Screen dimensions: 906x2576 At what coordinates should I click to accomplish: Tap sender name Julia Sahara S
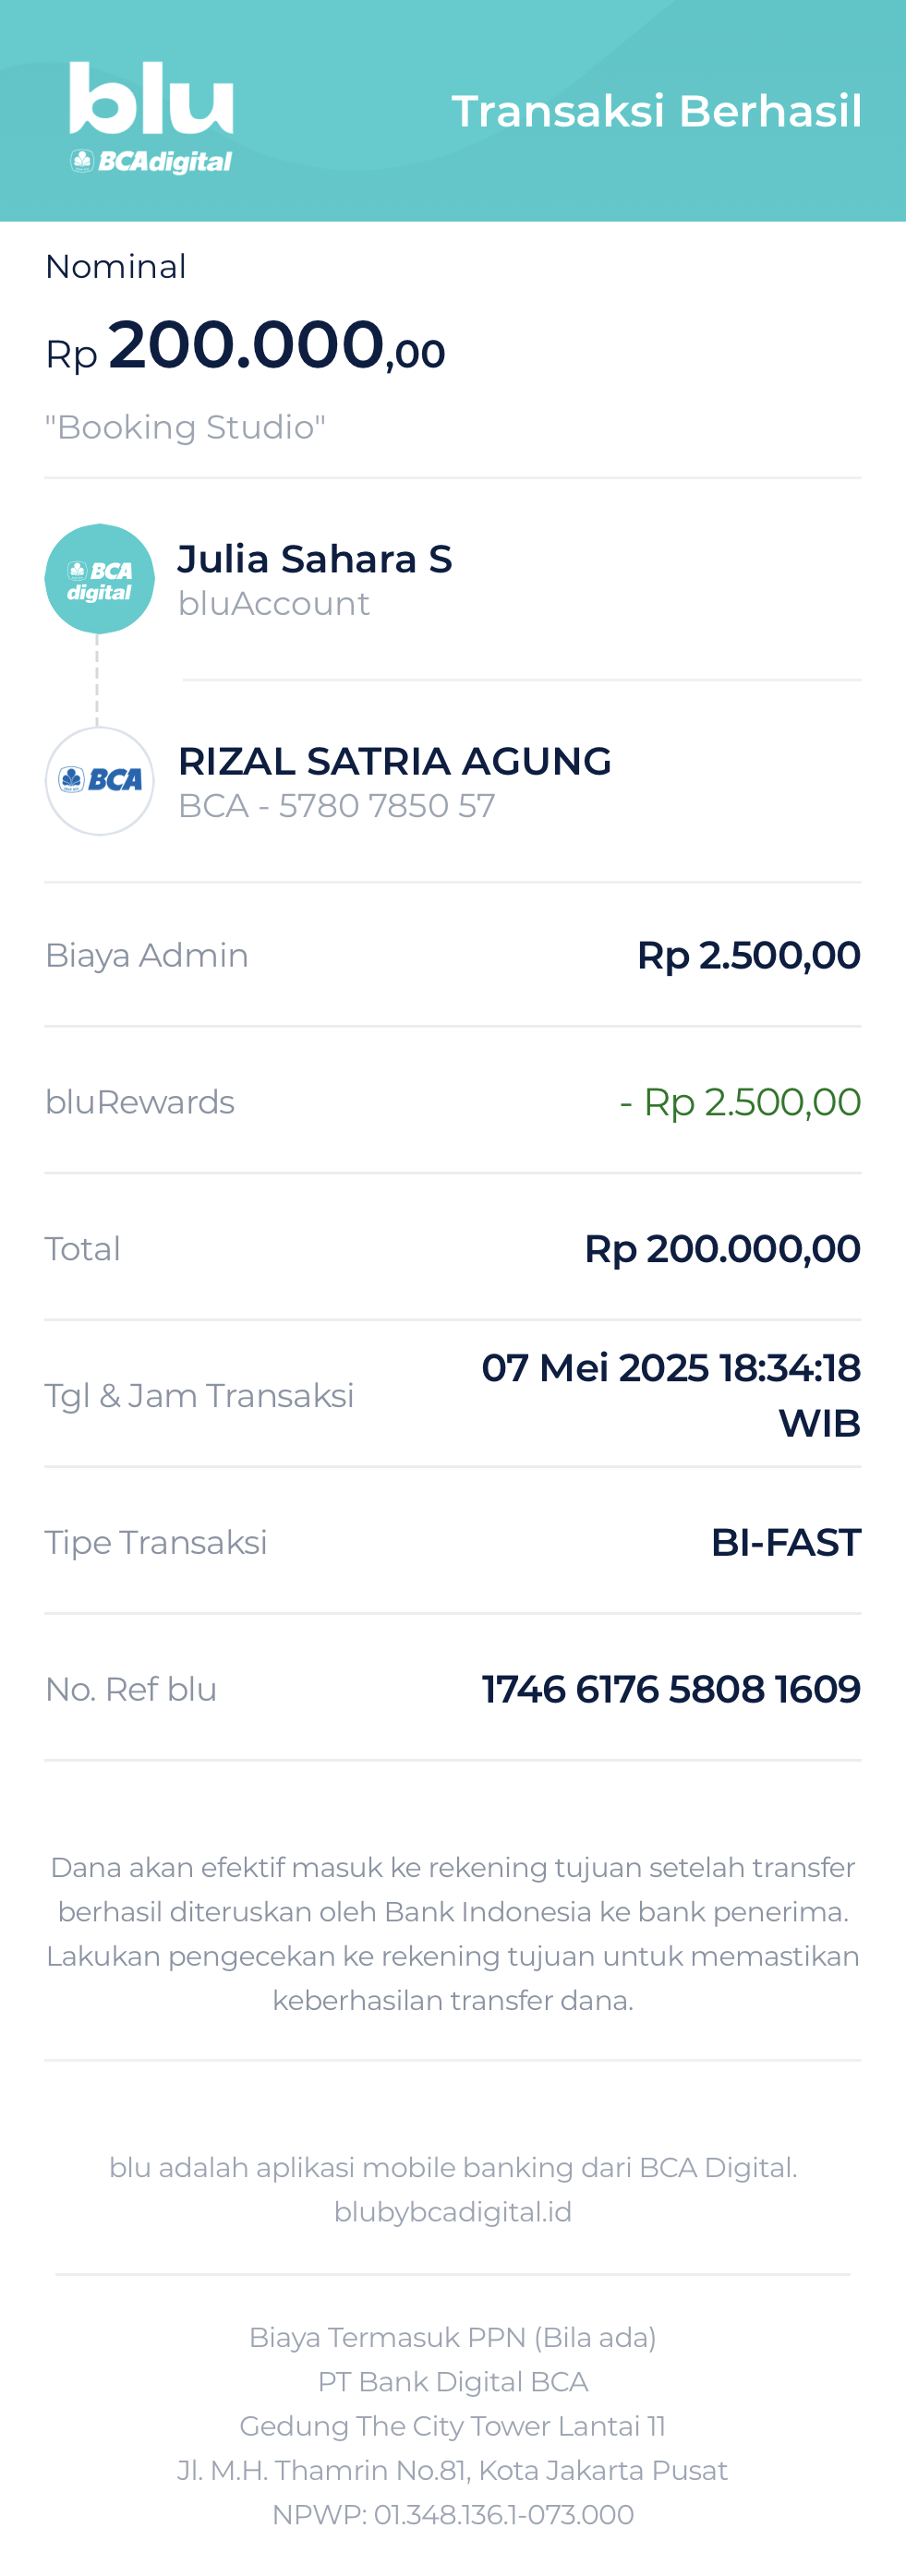click(x=314, y=559)
